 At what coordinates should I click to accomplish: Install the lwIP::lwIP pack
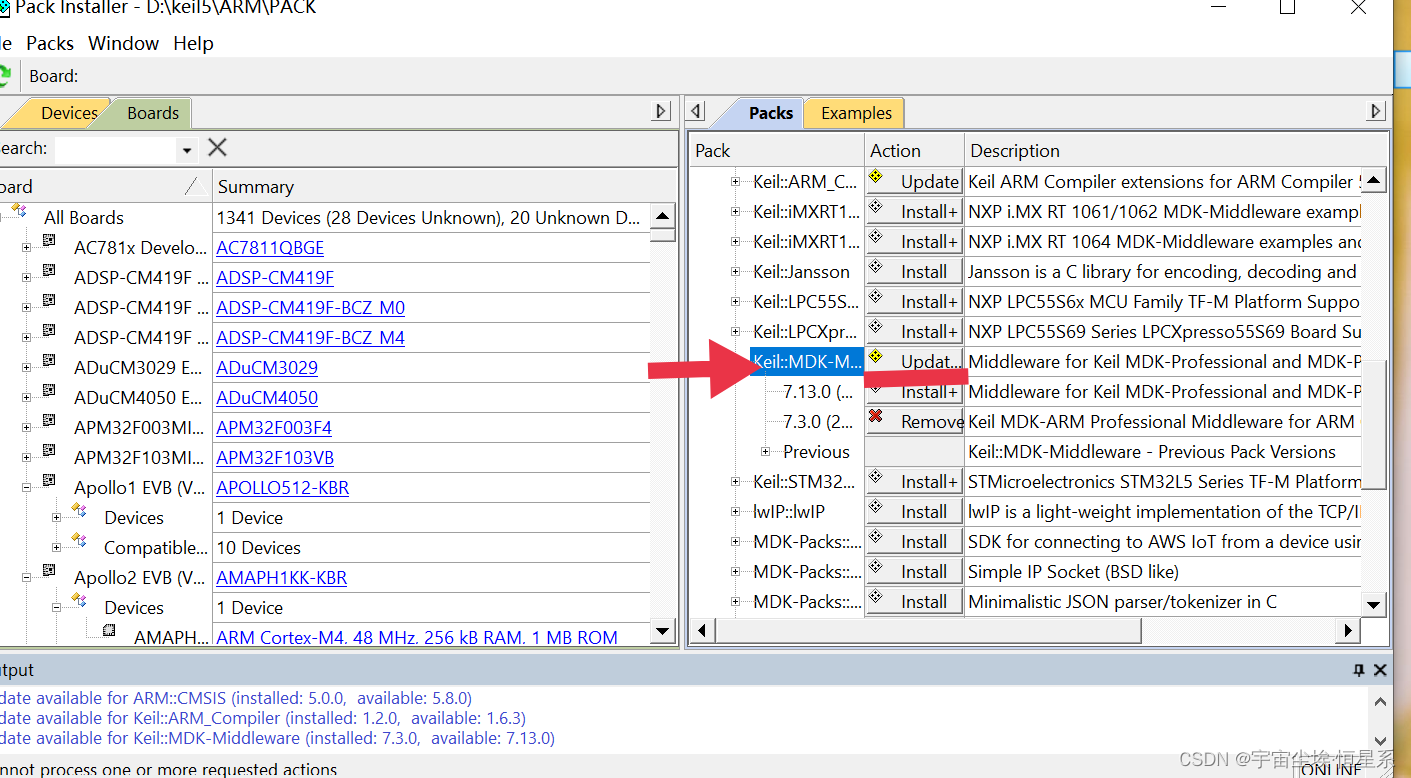click(x=914, y=511)
